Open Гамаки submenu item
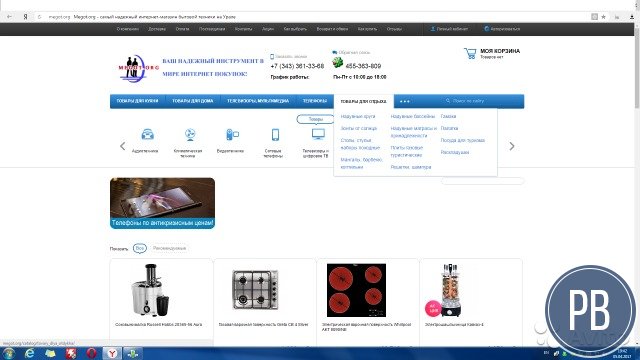This screenshot has height=360, width=640. click(x=448, y=117)
